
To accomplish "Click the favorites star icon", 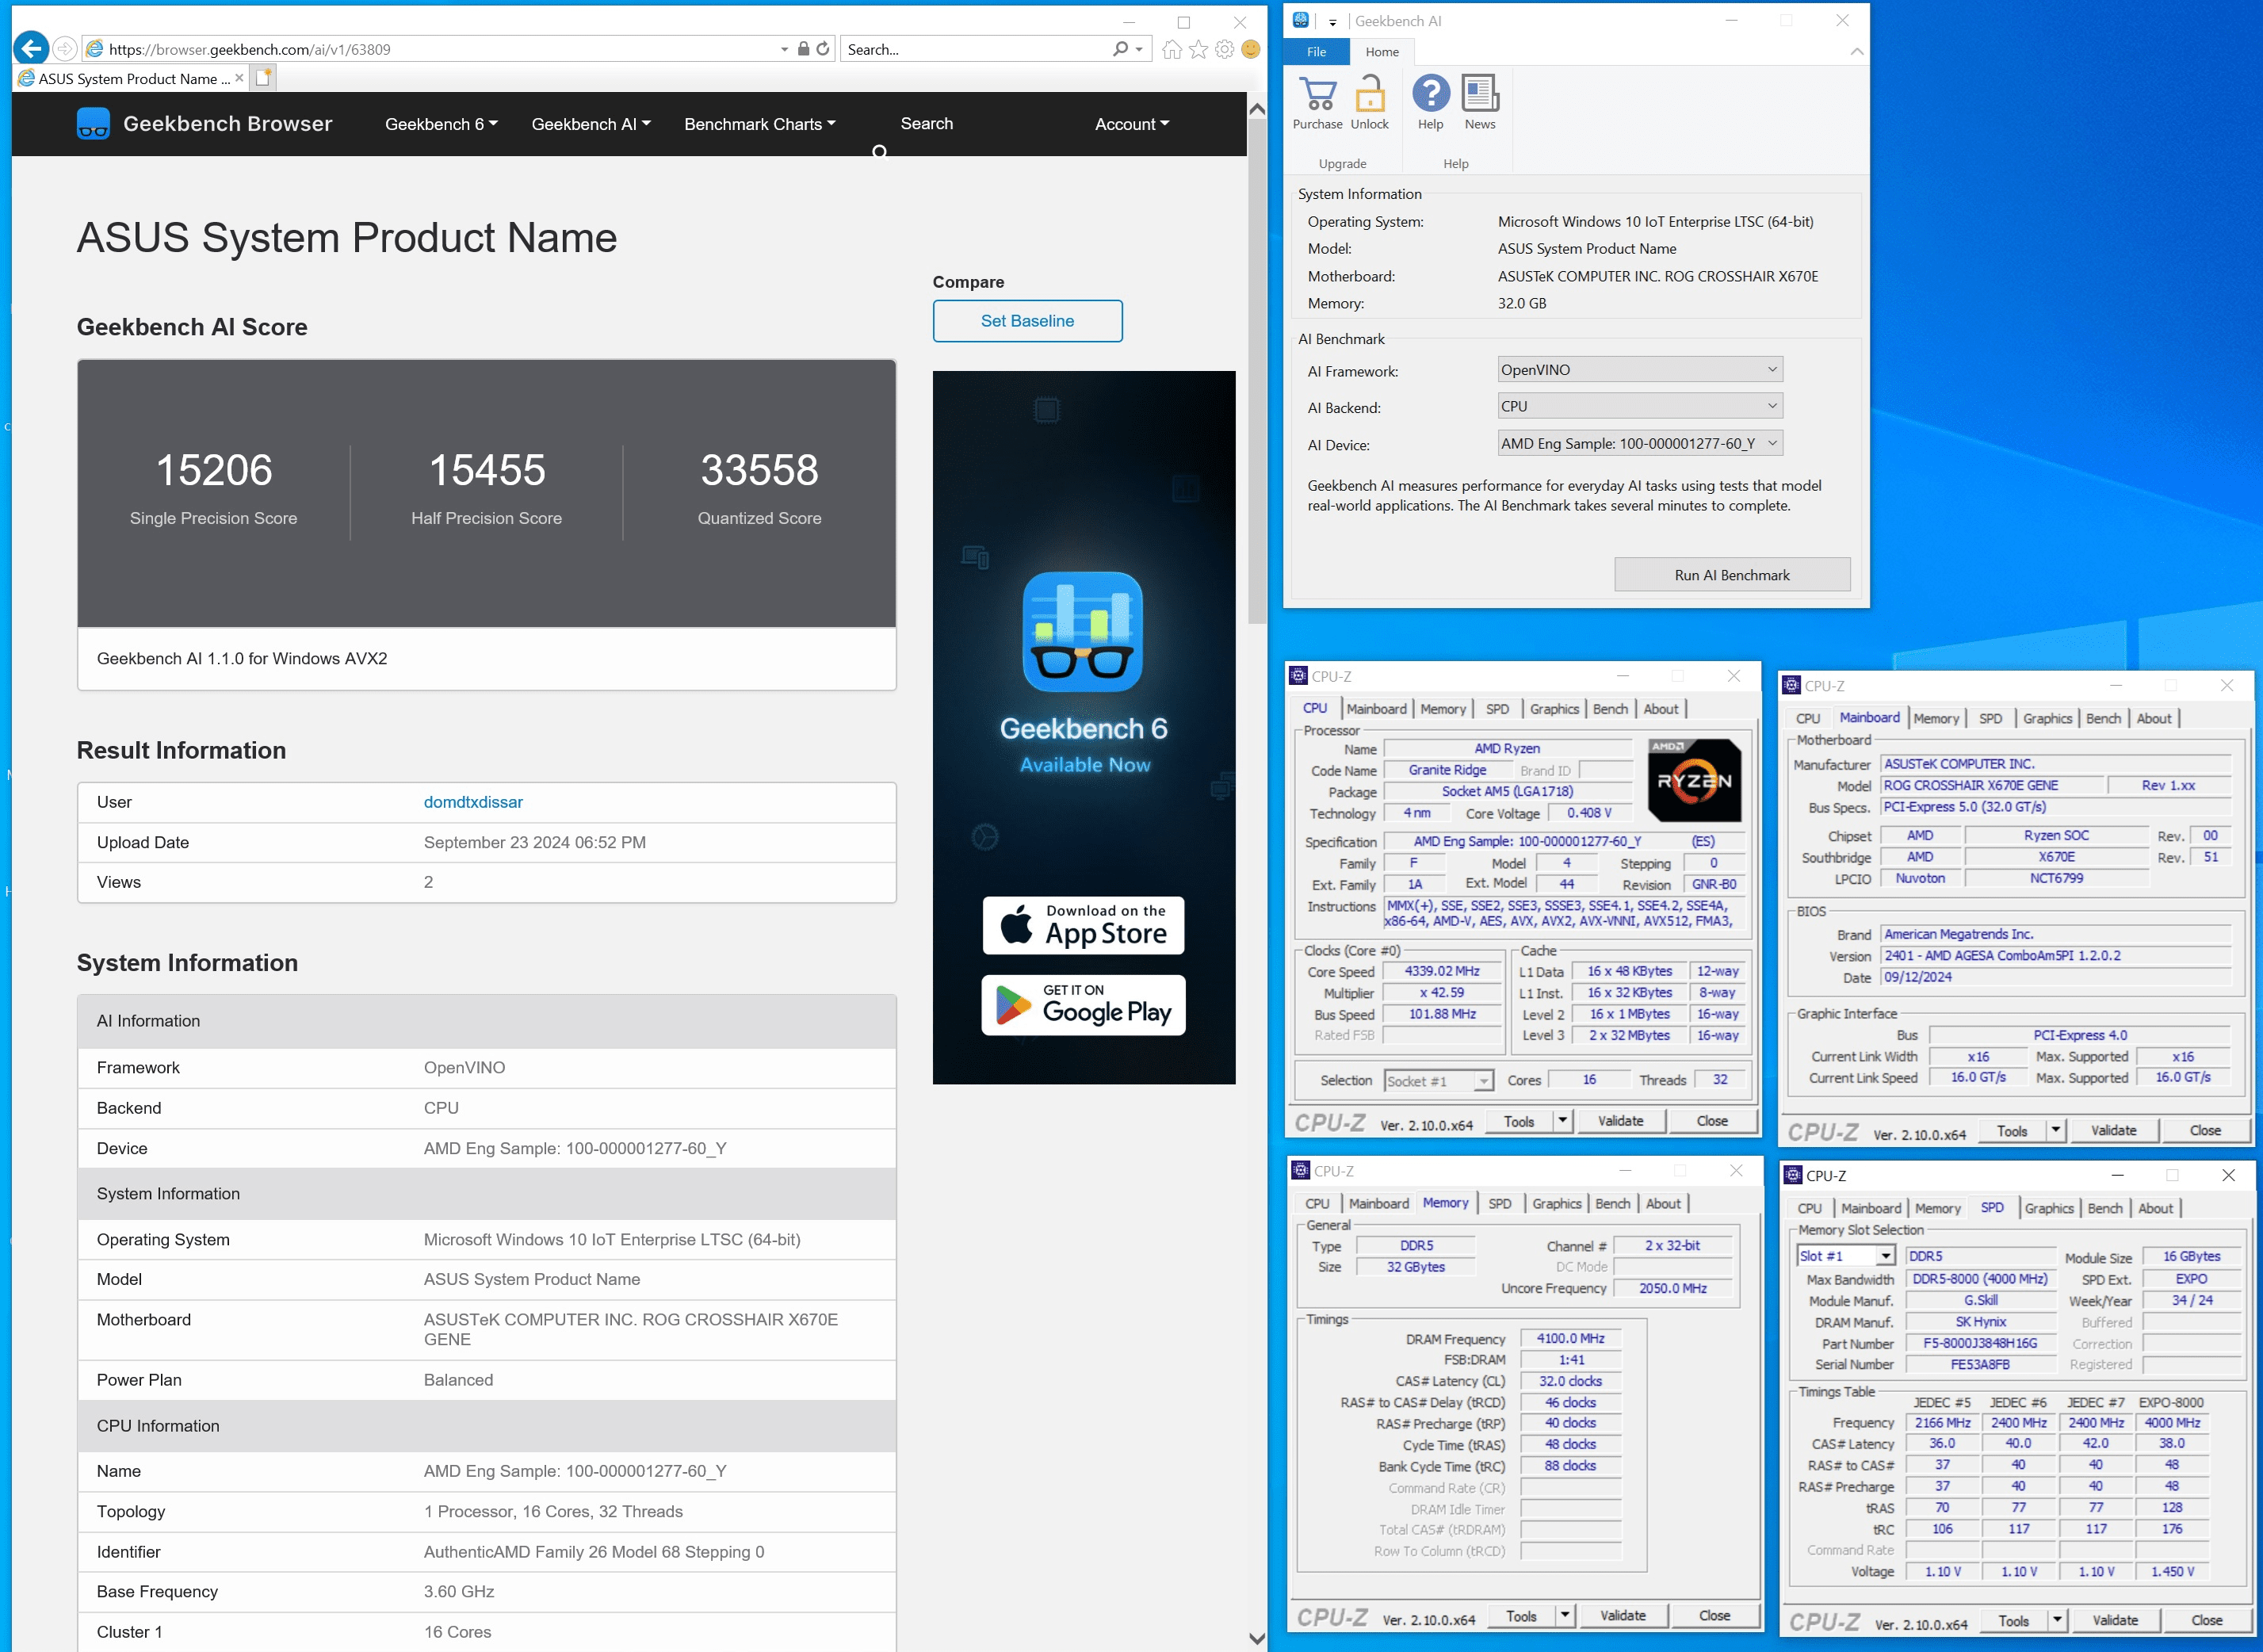I will (x=1198, y=49).
